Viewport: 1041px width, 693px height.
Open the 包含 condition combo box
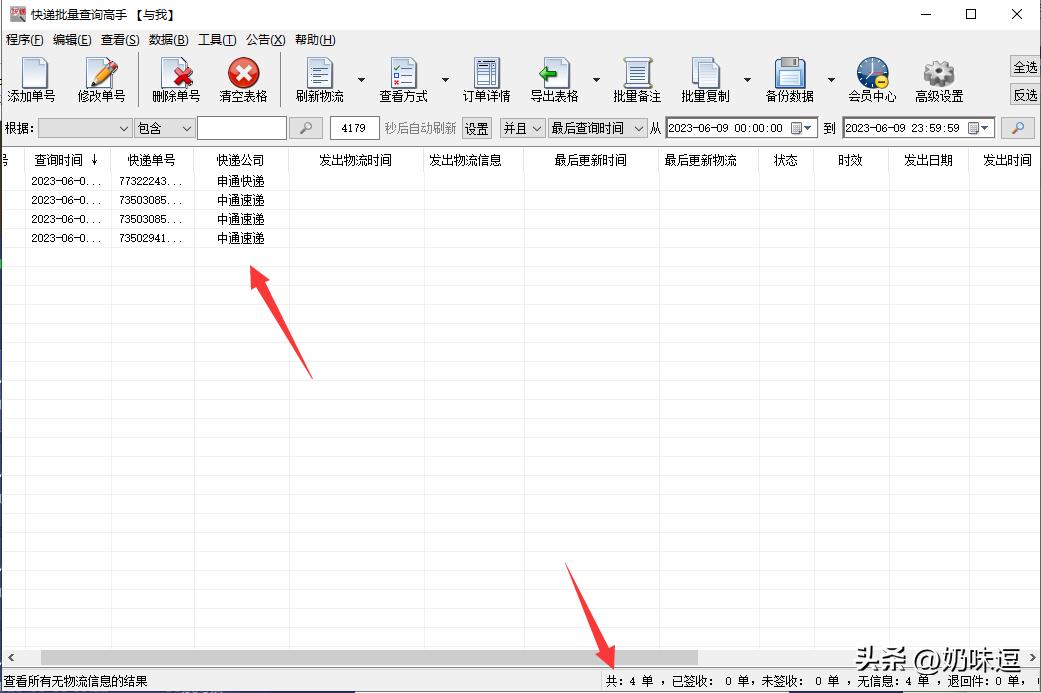pos(164,128)
